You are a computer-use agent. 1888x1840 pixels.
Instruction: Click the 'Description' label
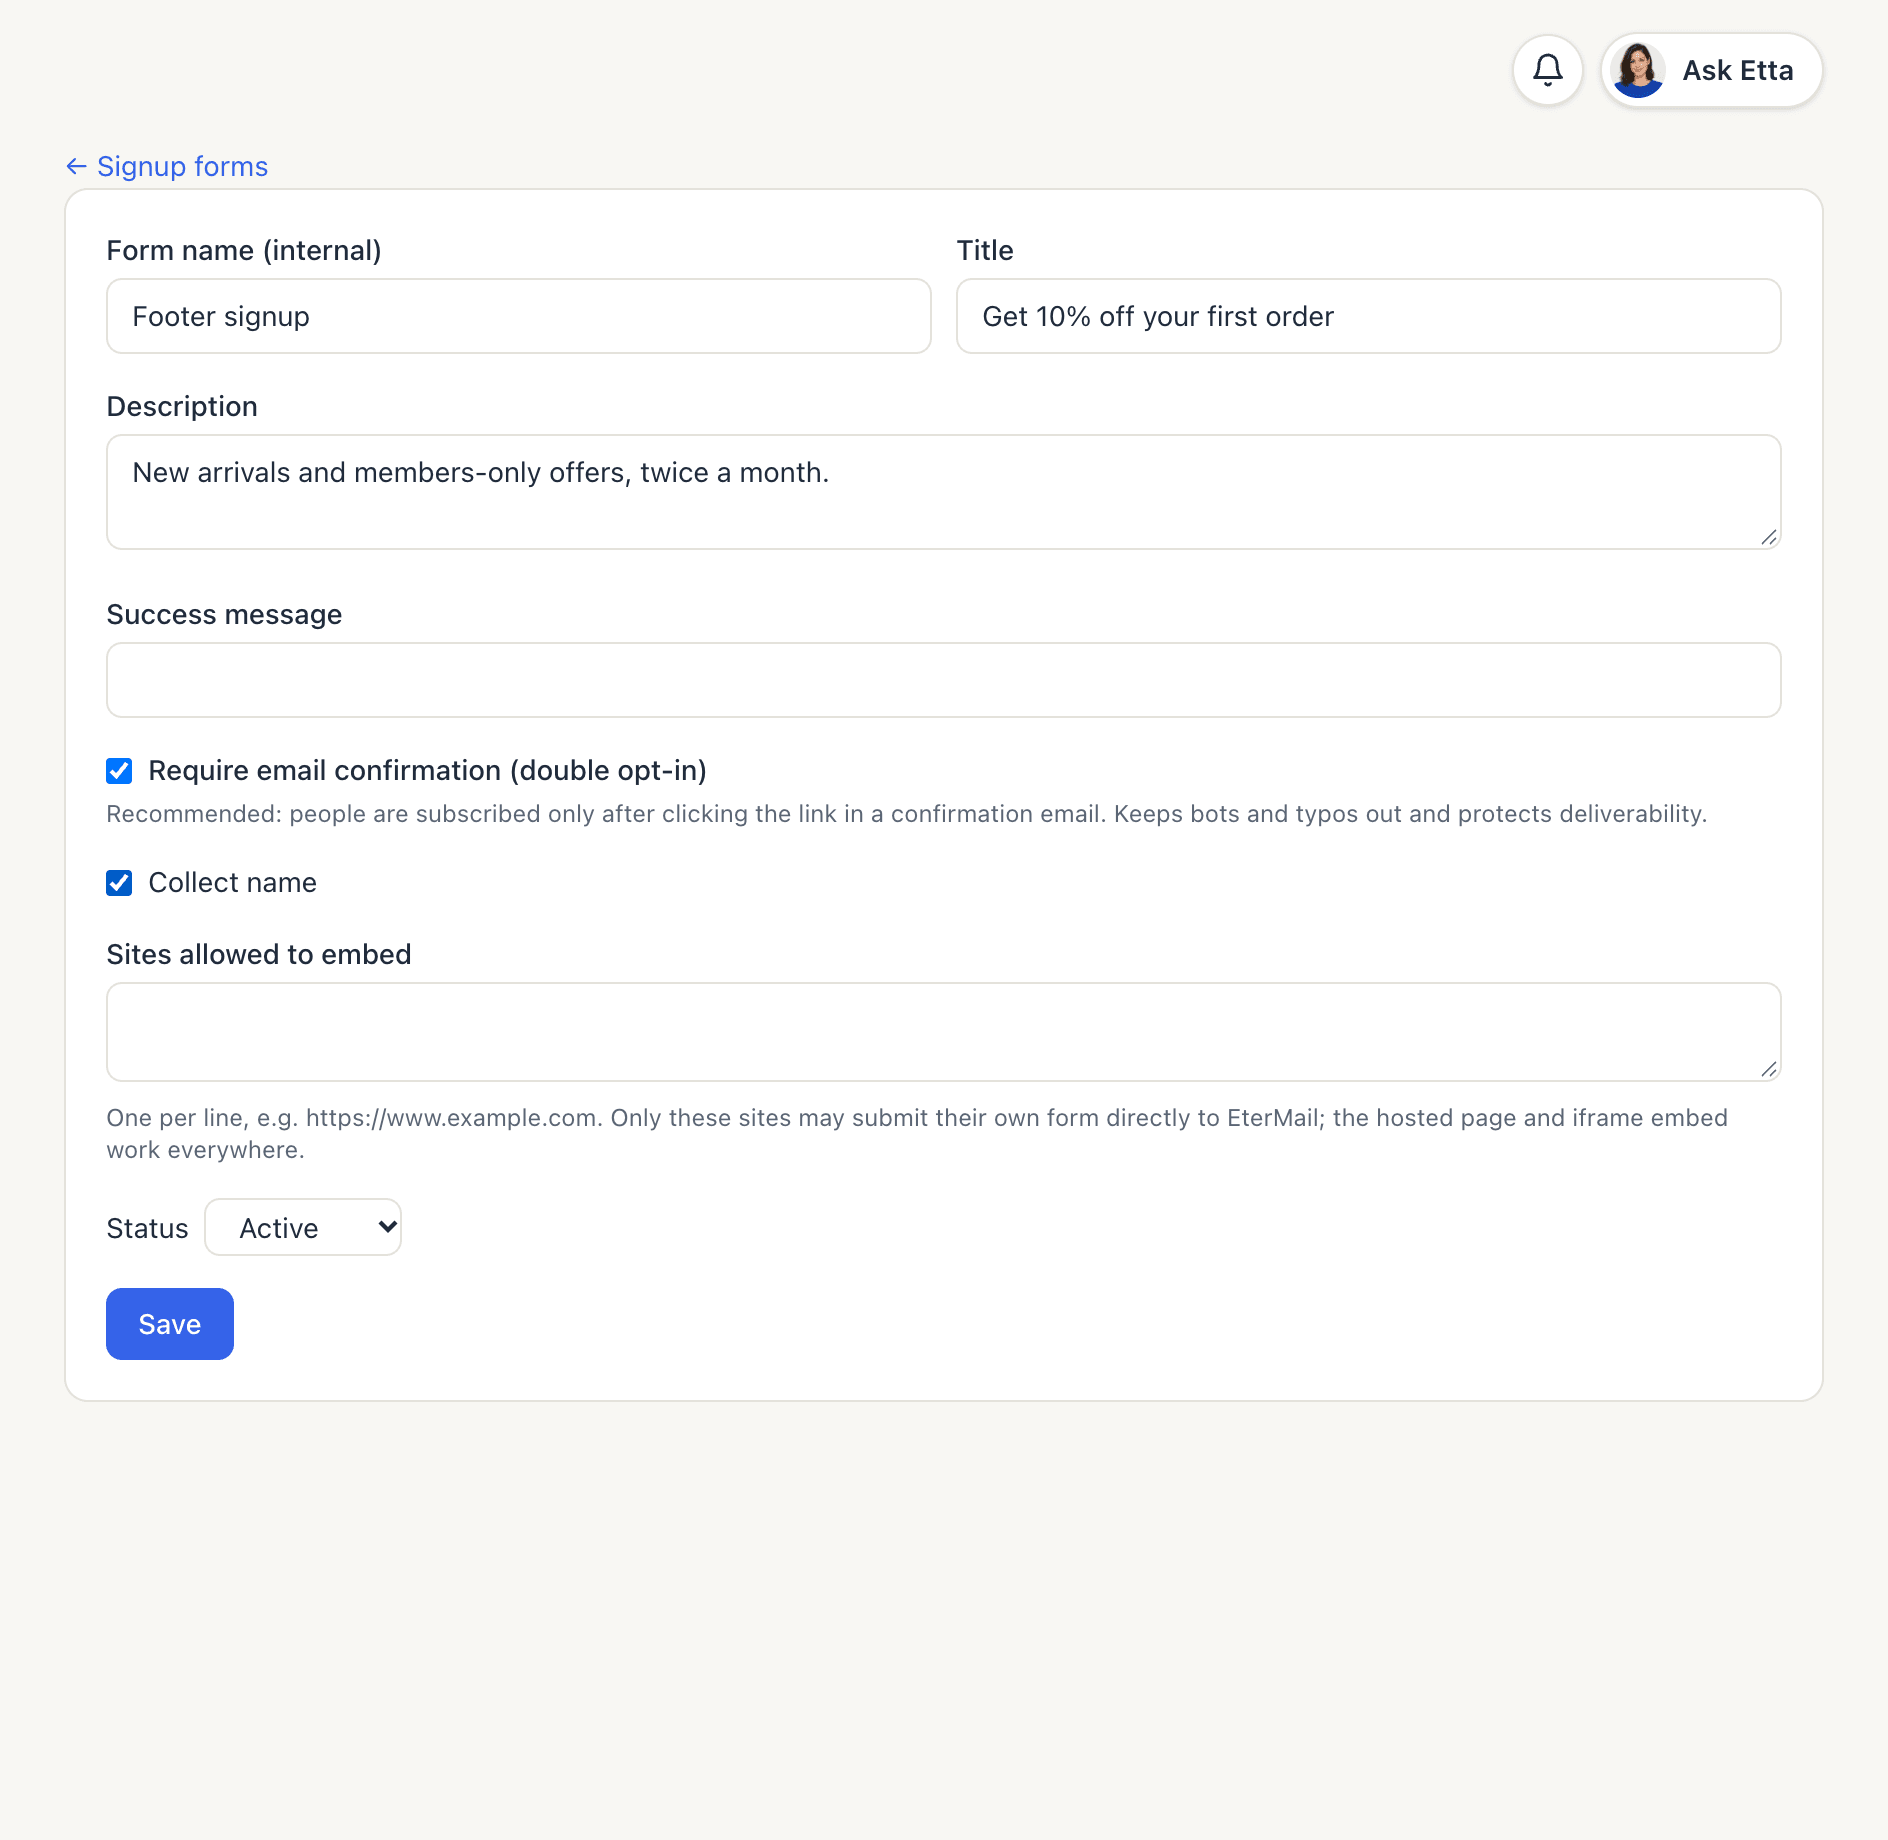click(182, 406)
